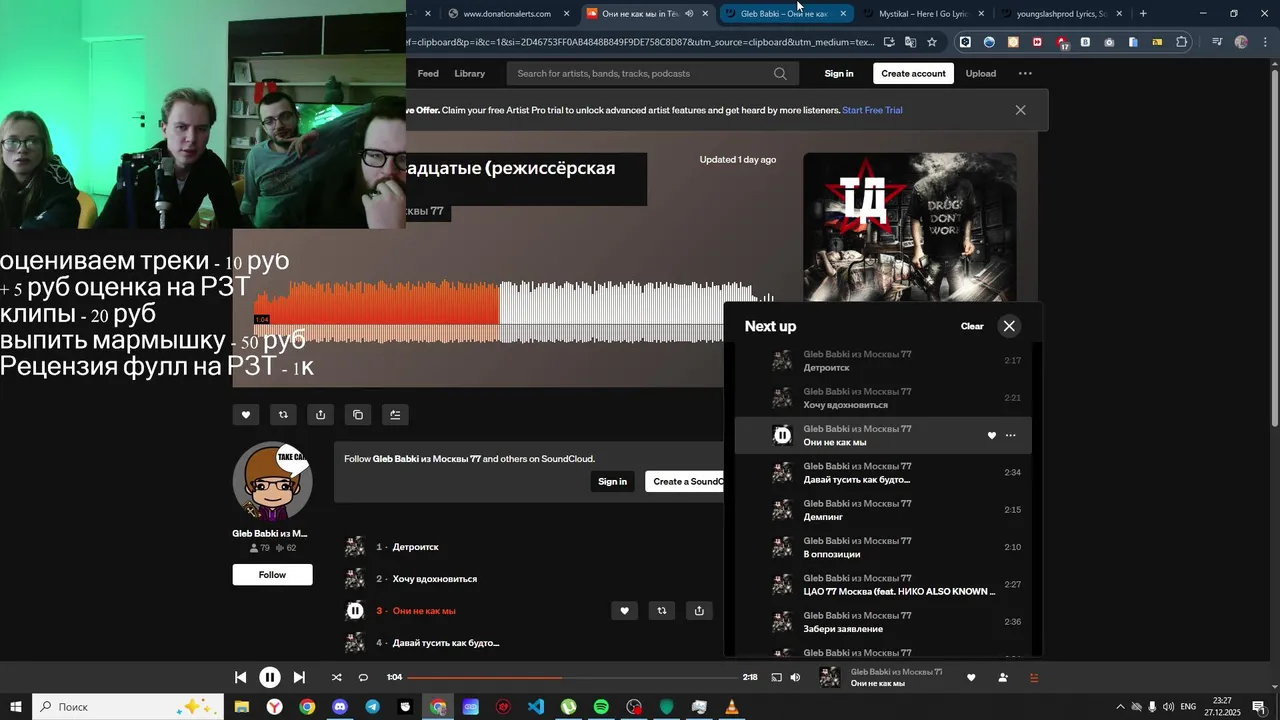Close the Next up panel

[x=1009, y=326]
